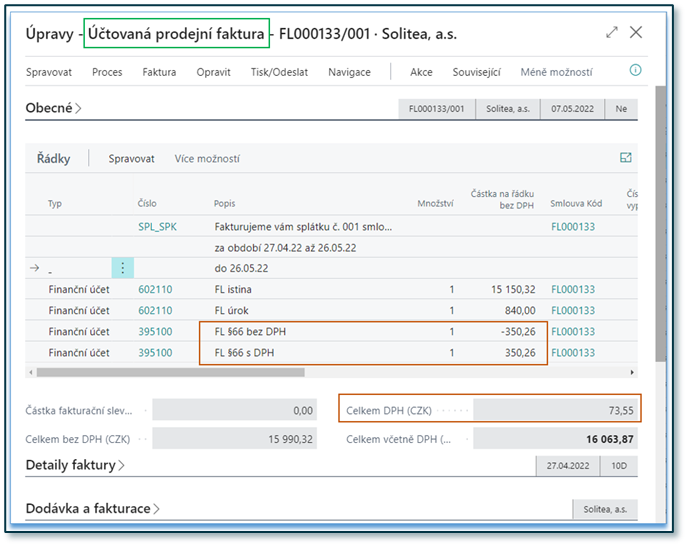Expand the Detaily faktury section
Image resolution: width=687 pixels, height=546 pixels.
coord(75,465)
